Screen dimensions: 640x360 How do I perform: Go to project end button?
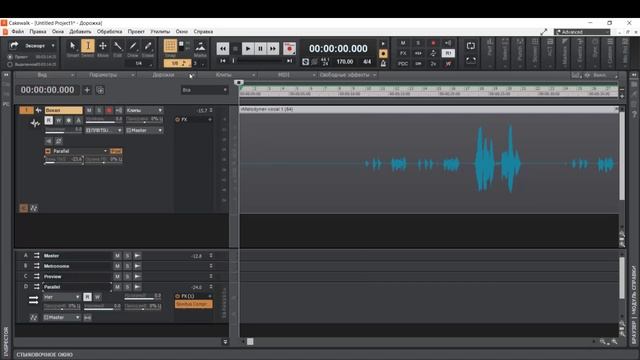click(289, 61)
